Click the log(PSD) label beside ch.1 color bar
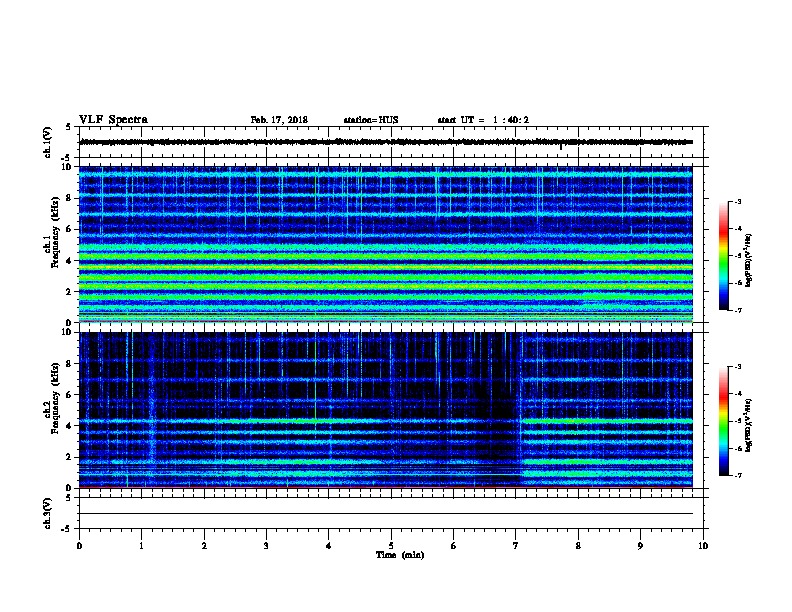The image size is (792, 612). point(749,260)
